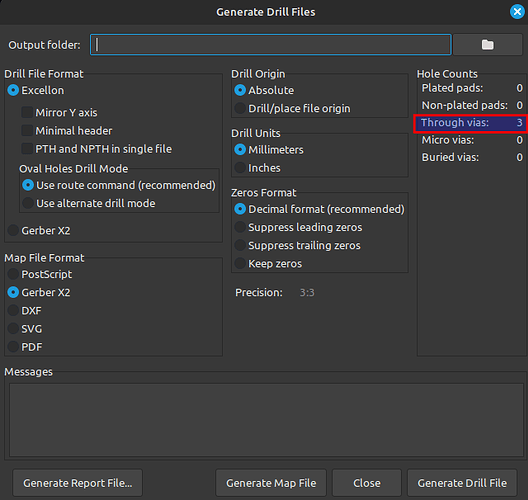Click the Generate Report File button
Viewport: 528px width, 500px height.
pyautogui.click(x=77, y=483)
